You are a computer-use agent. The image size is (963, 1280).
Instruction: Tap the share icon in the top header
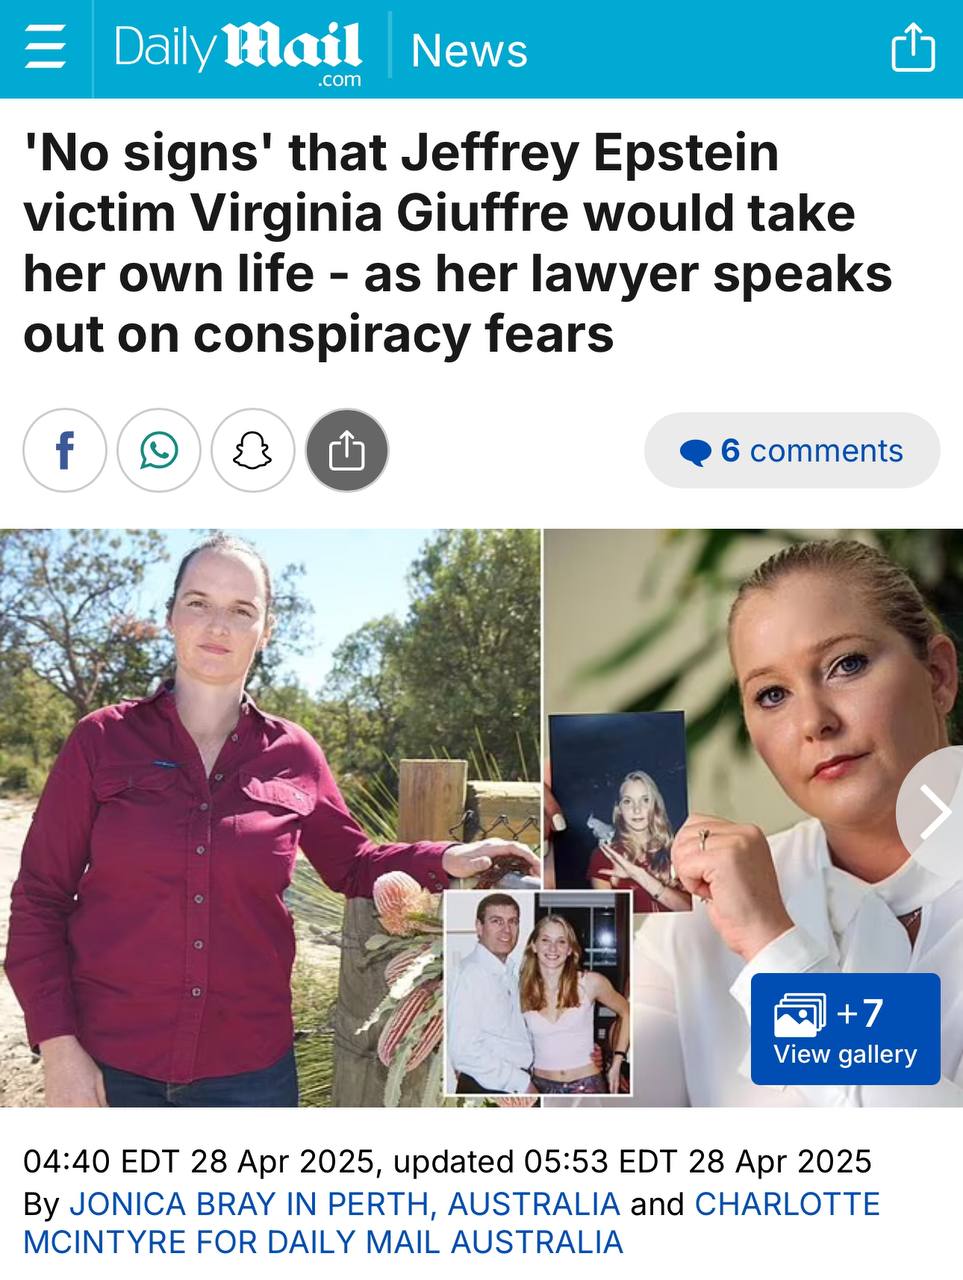coord(913,48)
